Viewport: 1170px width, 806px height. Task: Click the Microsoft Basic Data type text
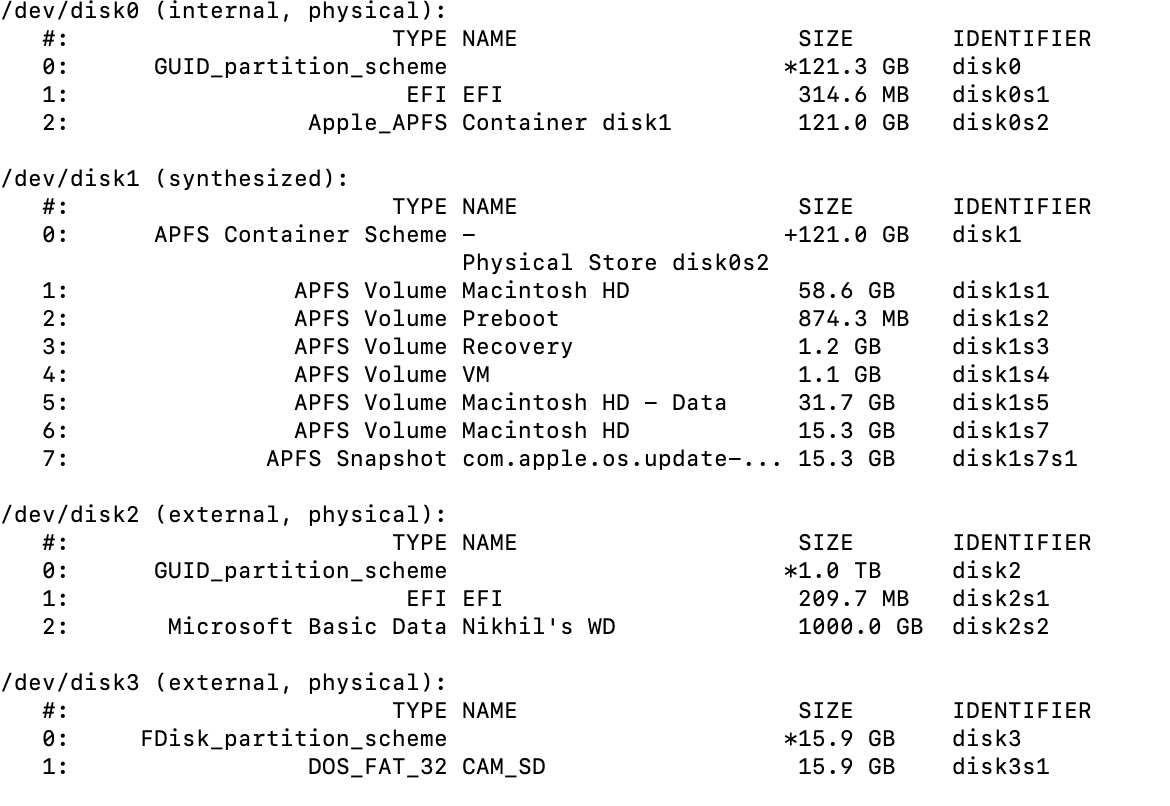307,627
